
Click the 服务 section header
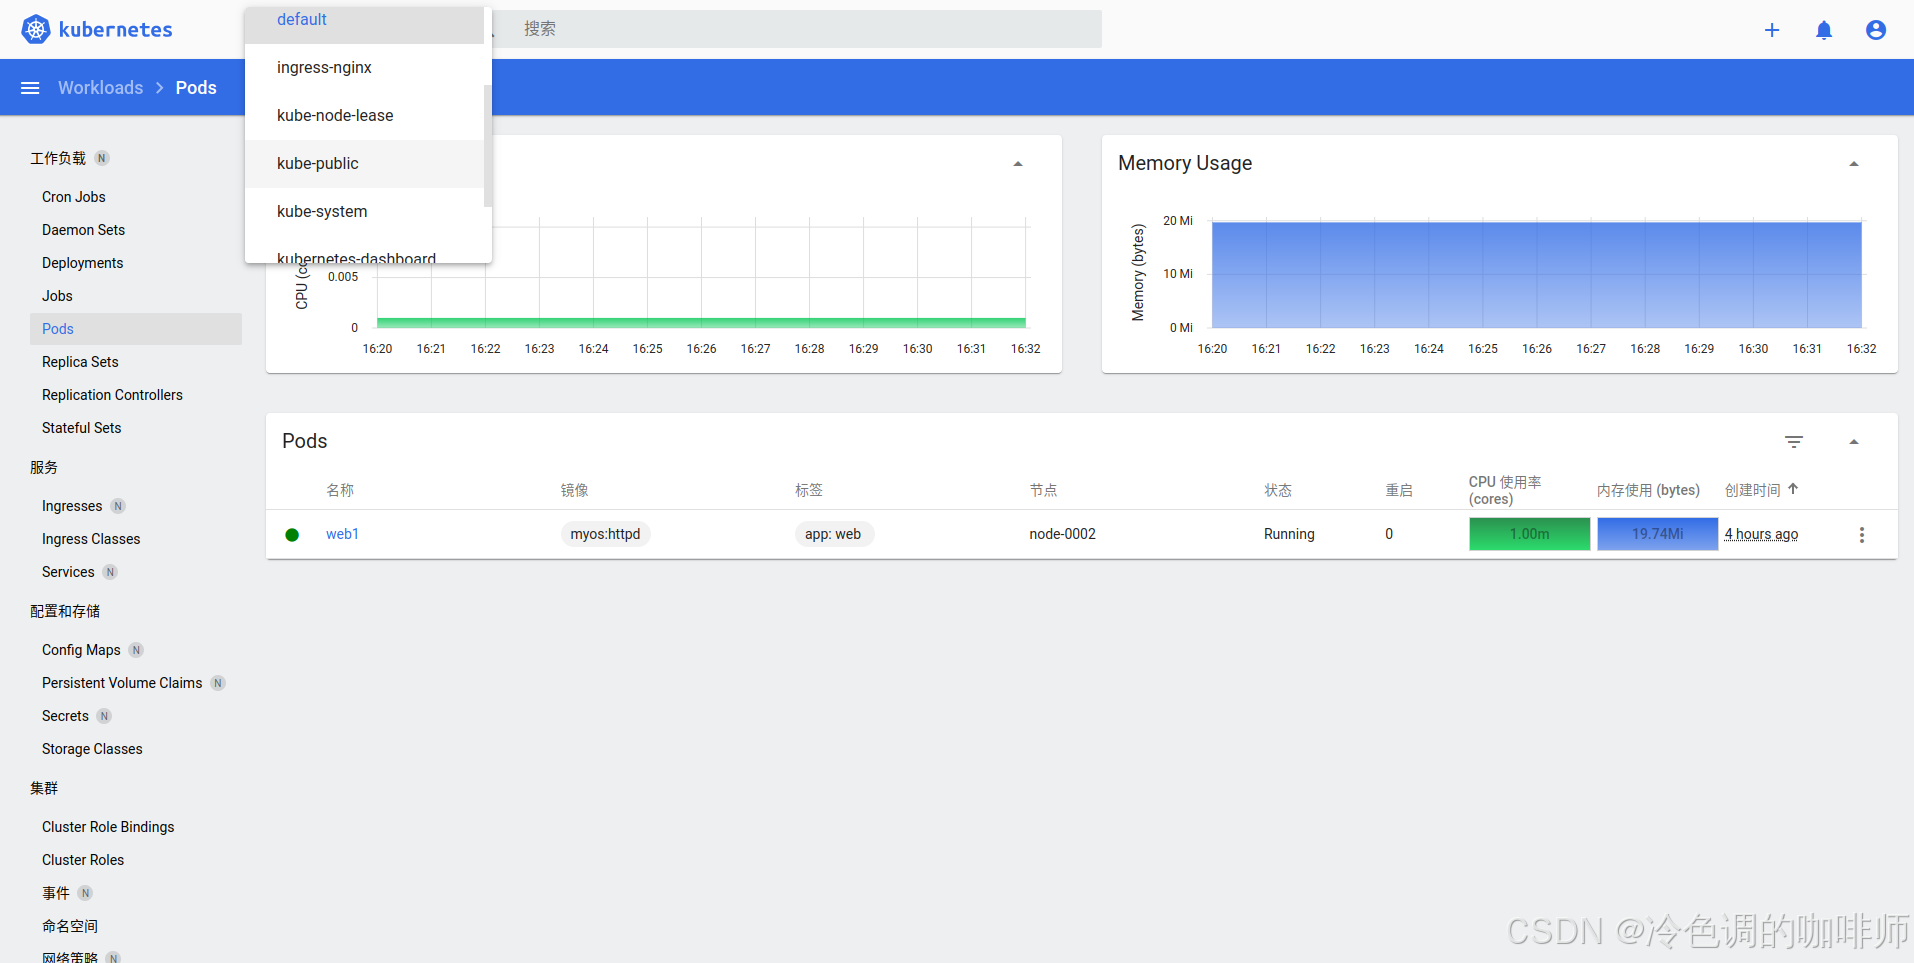(44, 467)
